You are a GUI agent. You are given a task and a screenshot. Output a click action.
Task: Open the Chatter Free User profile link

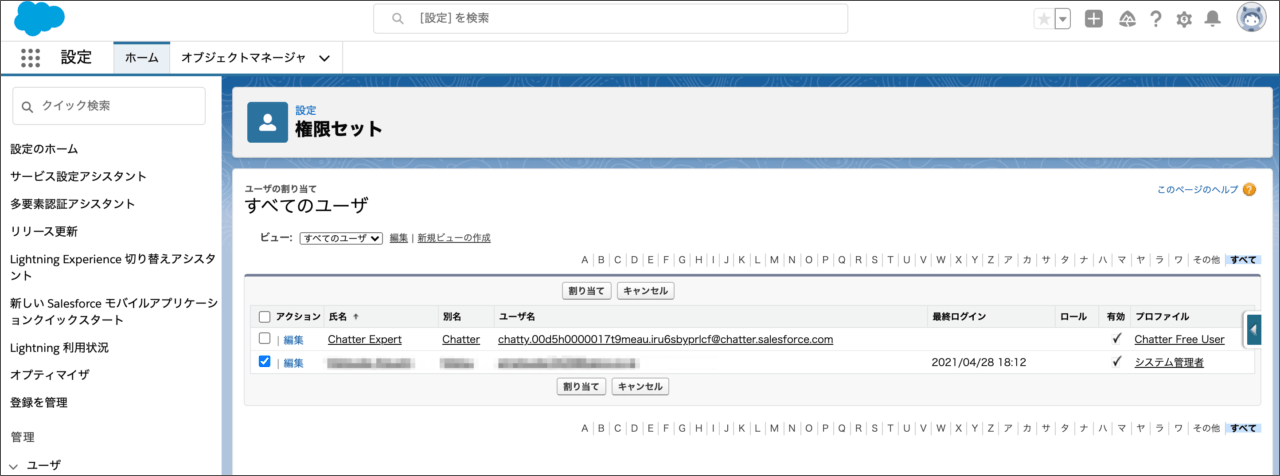coord(1179,340)
